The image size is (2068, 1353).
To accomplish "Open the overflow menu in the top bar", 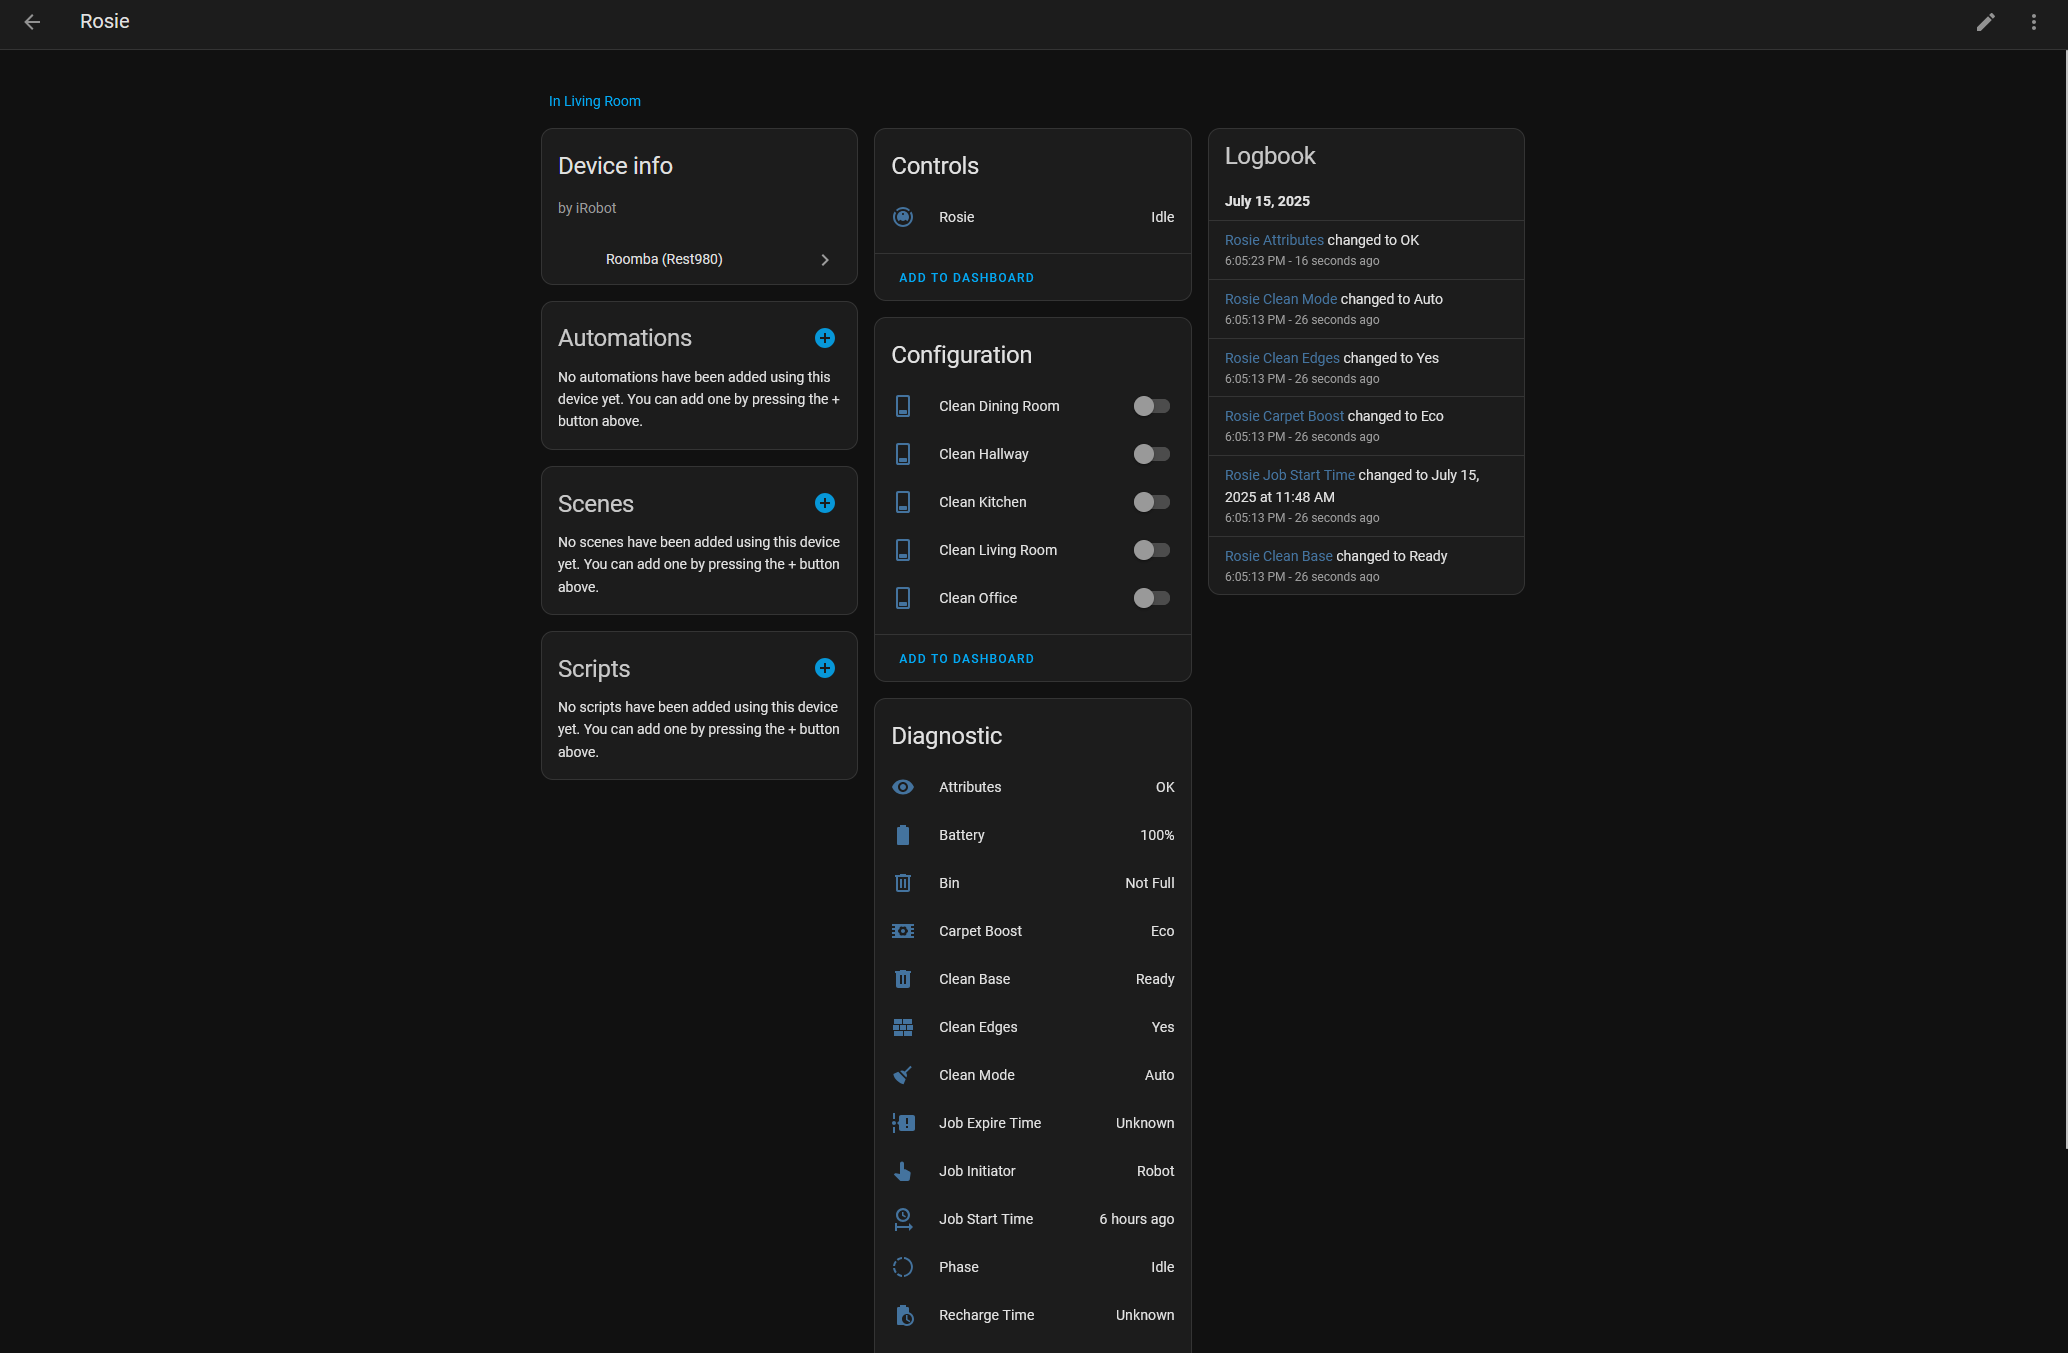I will tap(2034, 21).
